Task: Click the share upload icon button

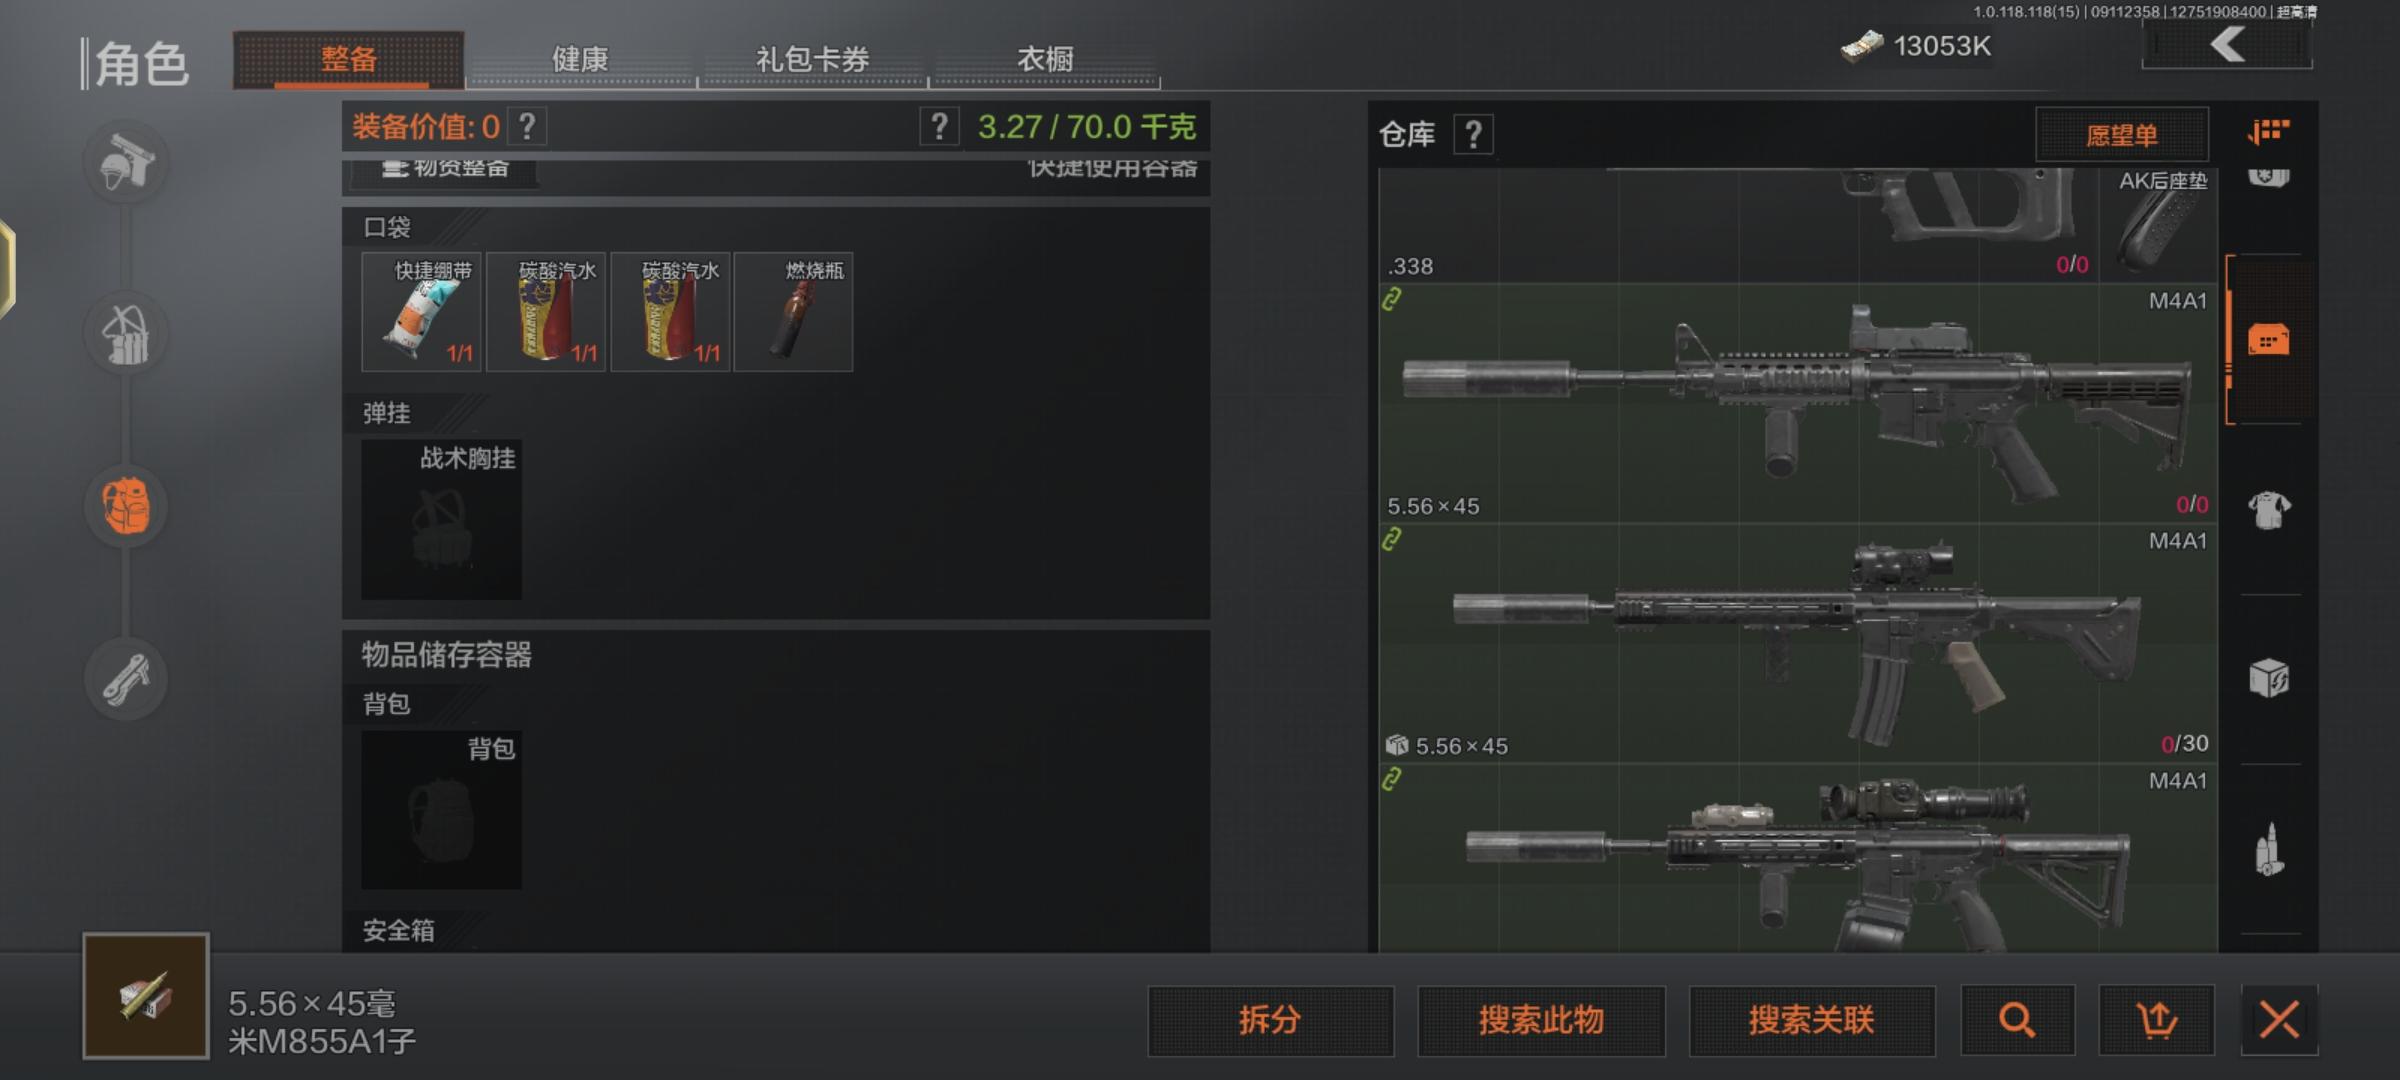Action: point(2156,1020)
